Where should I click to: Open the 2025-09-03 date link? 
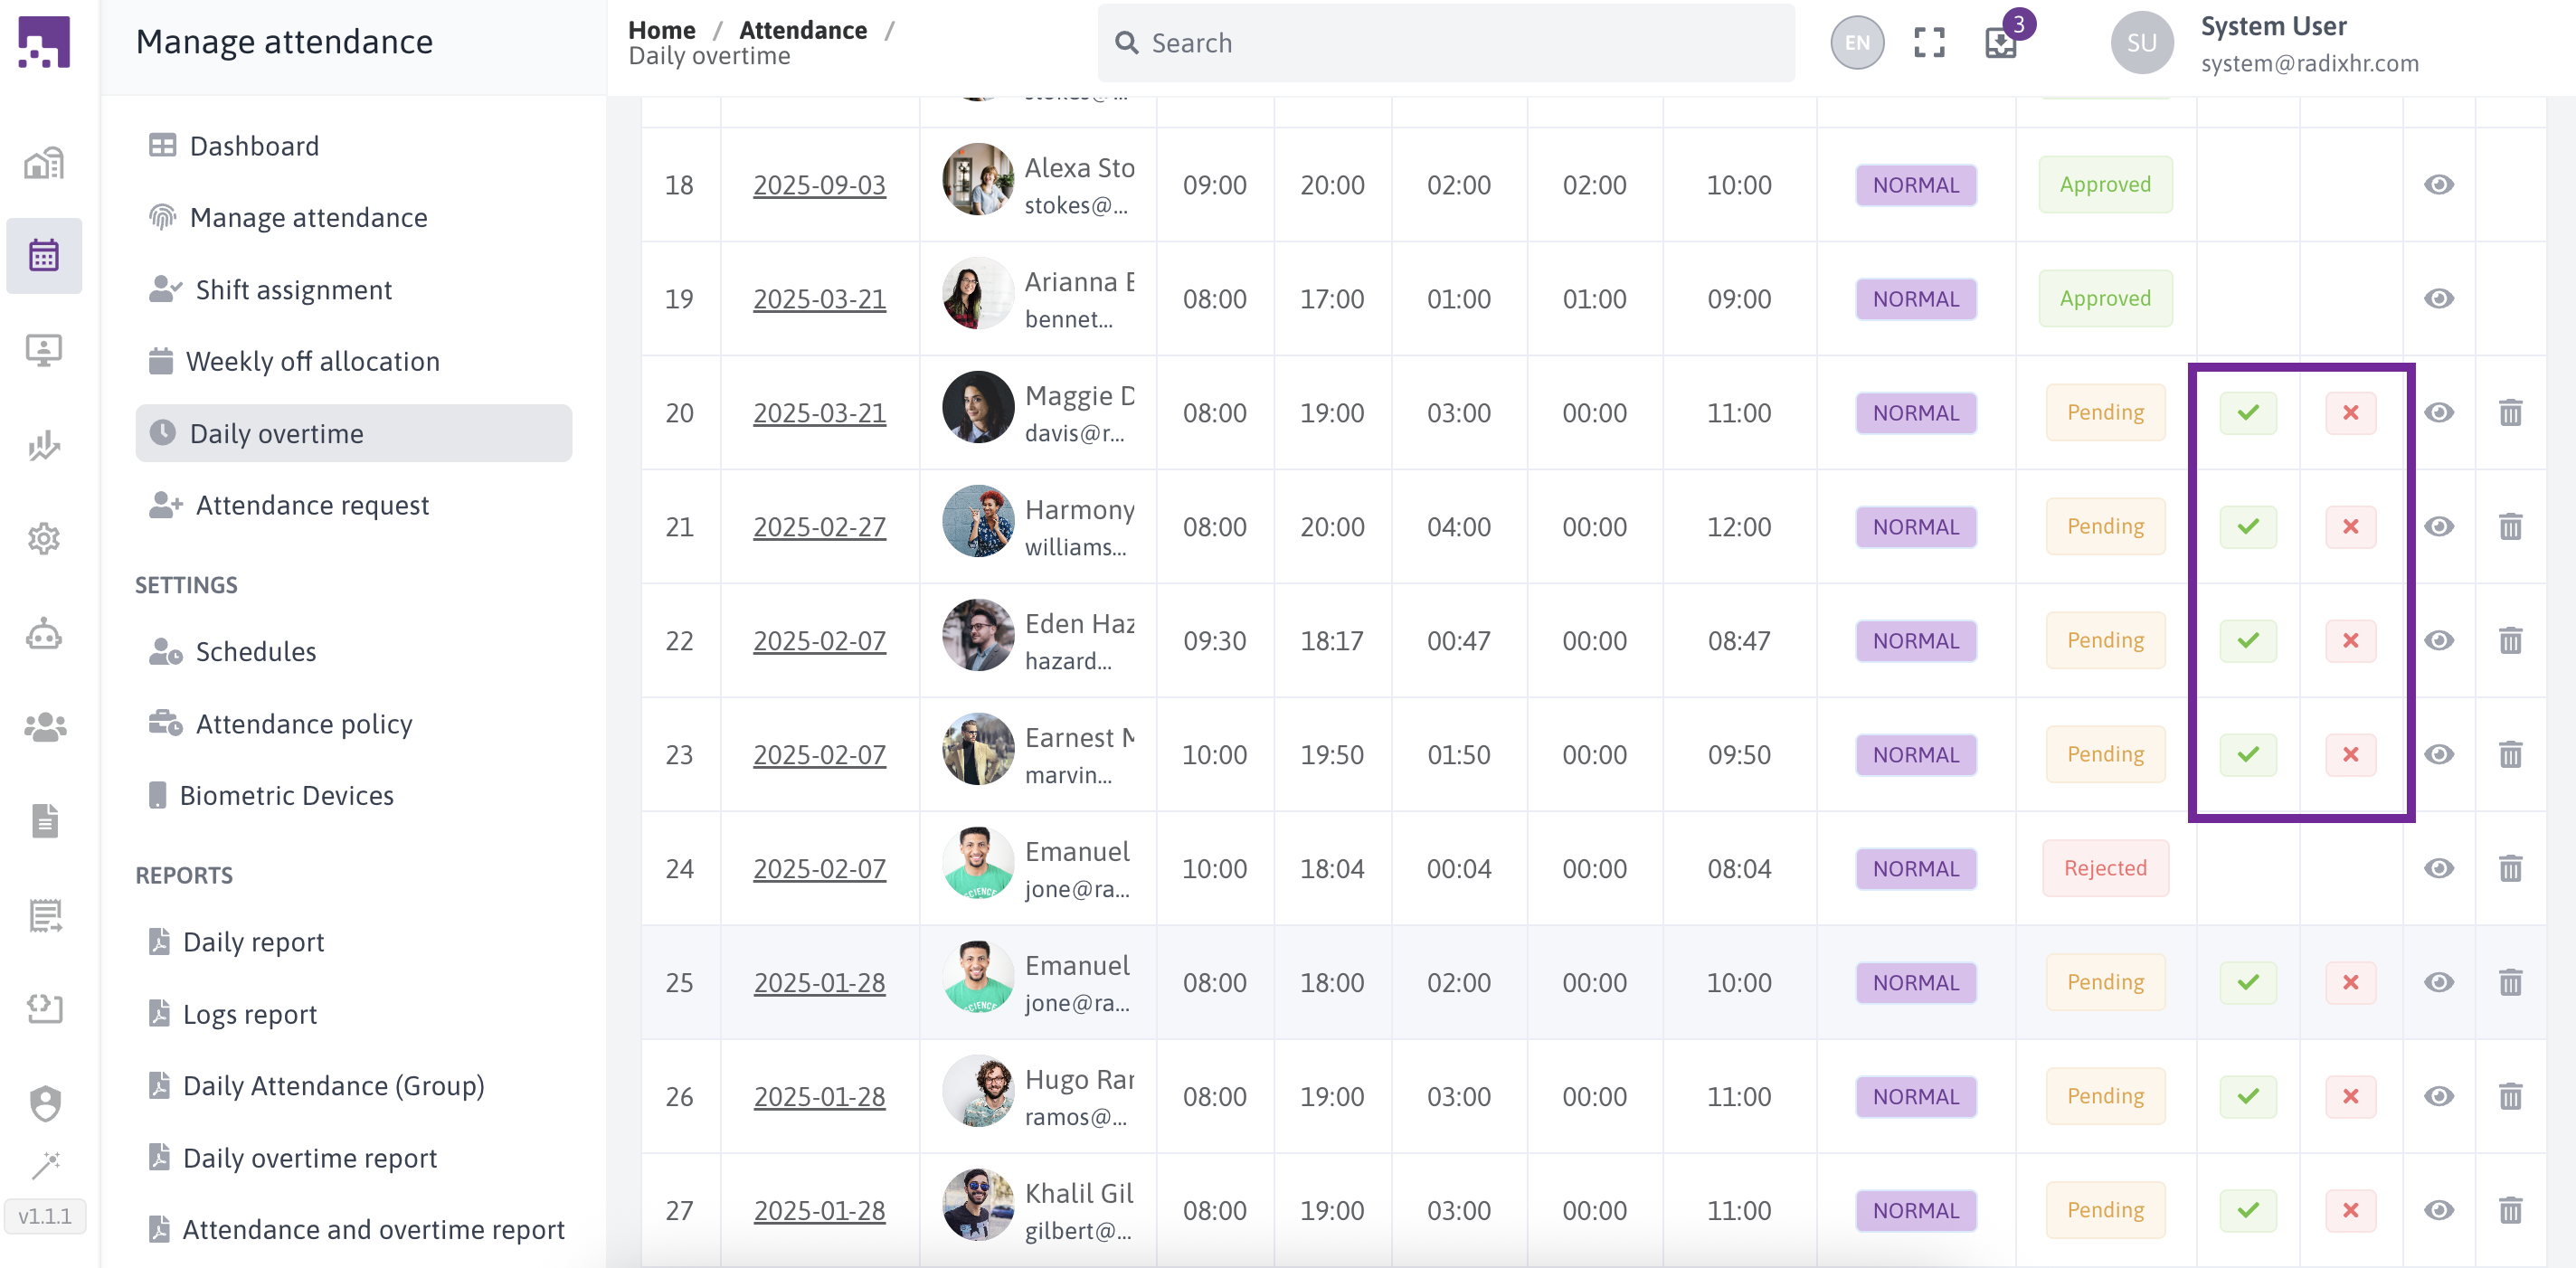point(819,185)
